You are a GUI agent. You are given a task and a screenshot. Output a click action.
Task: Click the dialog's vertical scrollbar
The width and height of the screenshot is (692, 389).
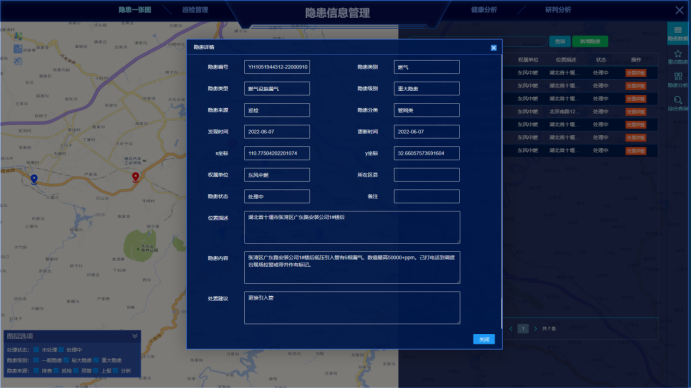(x=502, y=313)
